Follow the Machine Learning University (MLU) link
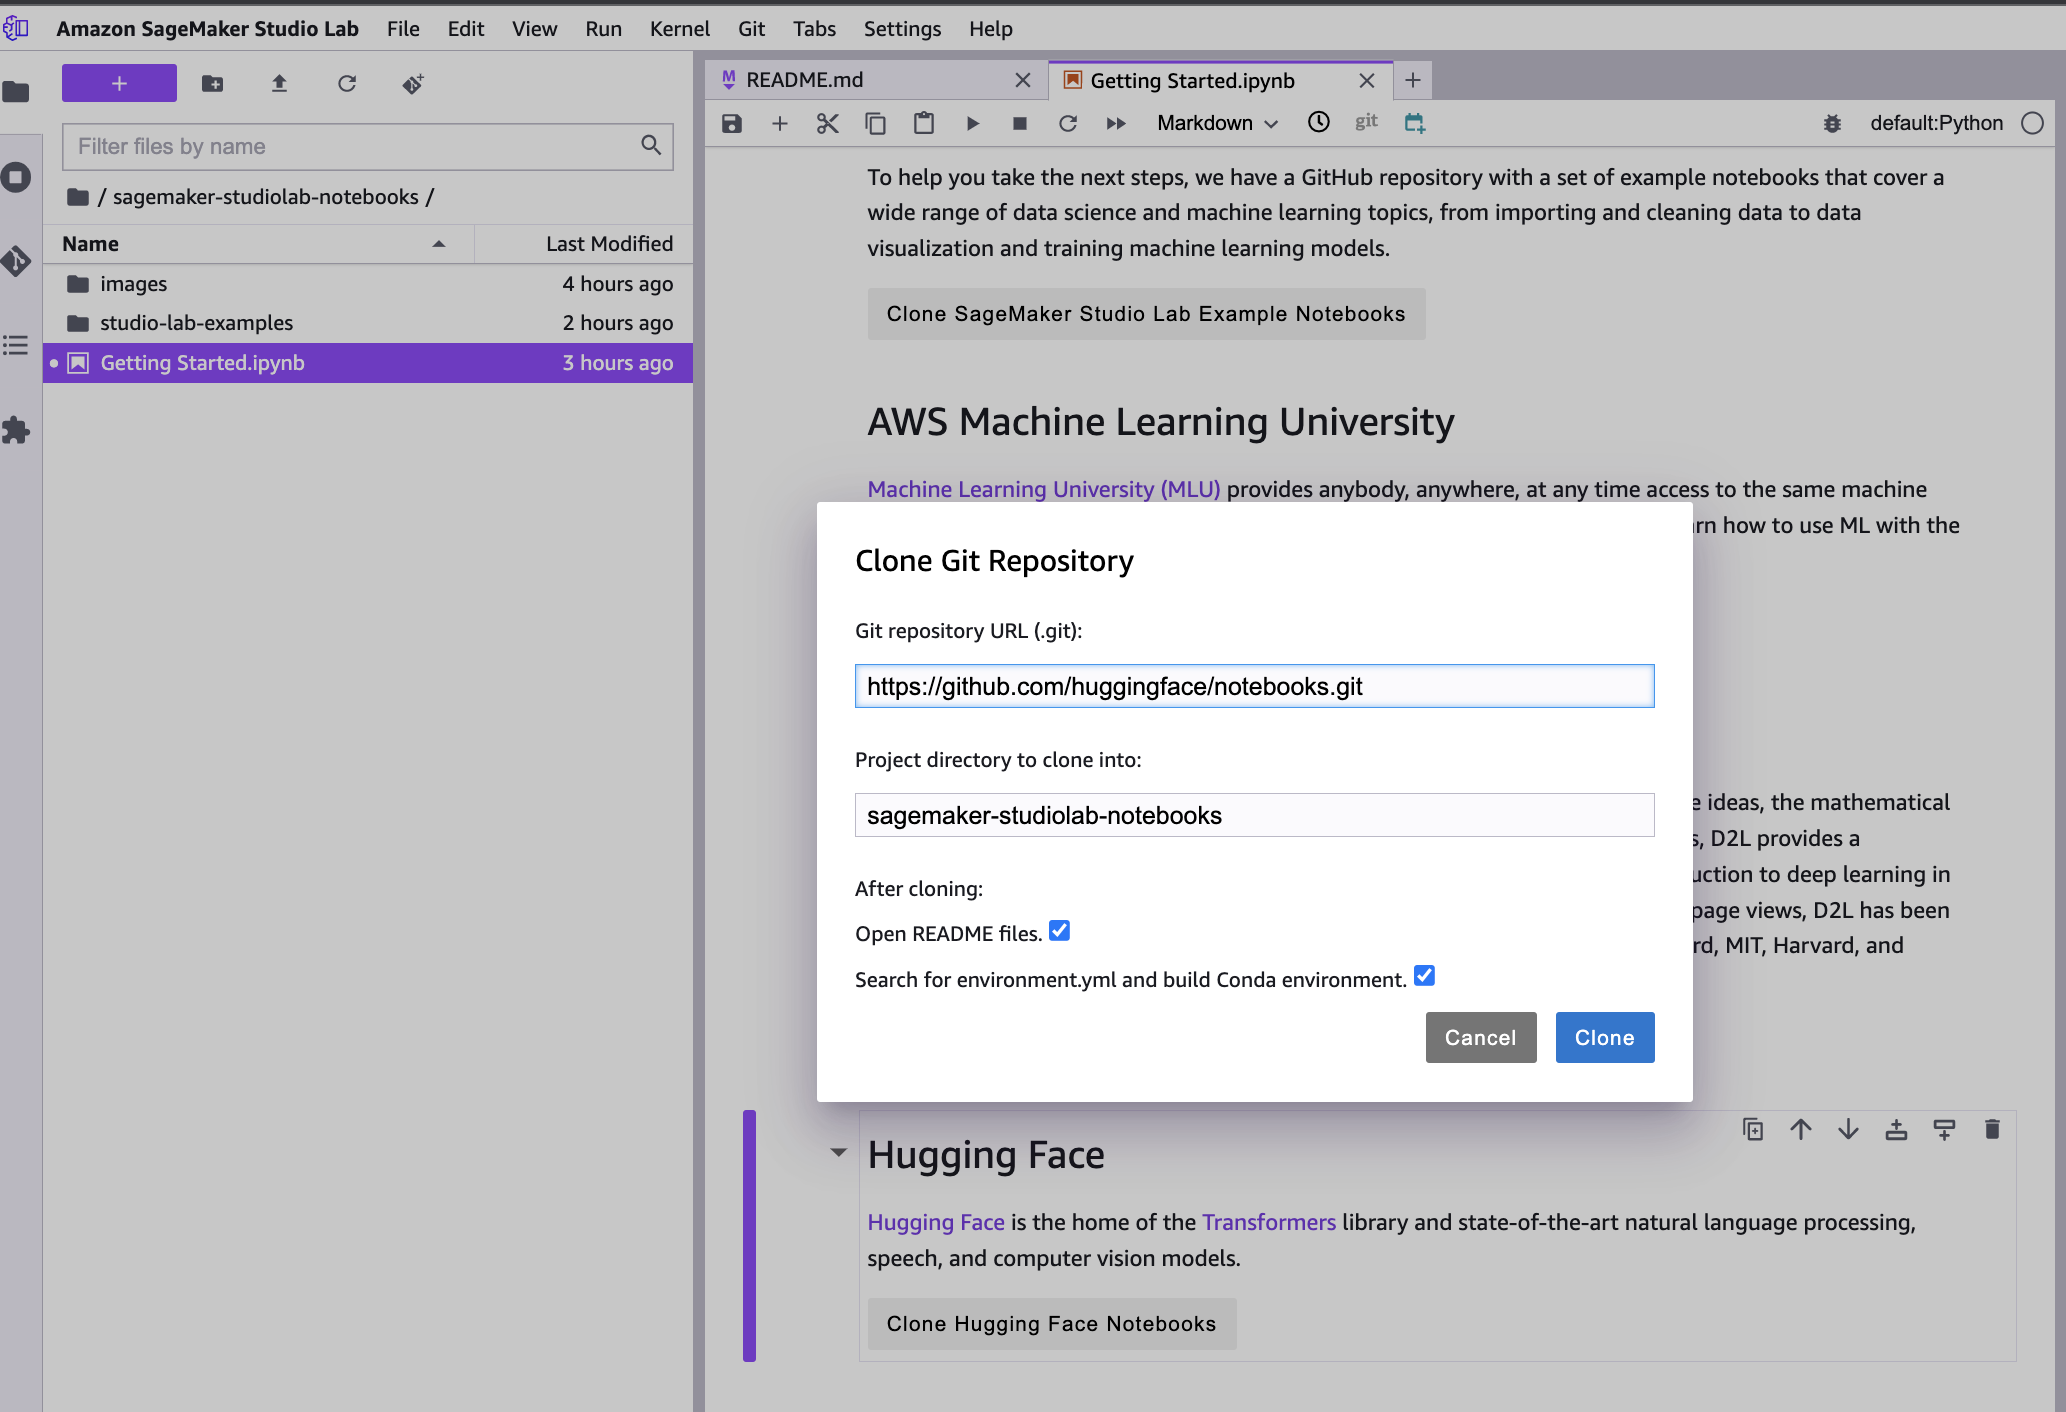The width and height of the screenshot is (2066, 1412). click(1043, 489)
